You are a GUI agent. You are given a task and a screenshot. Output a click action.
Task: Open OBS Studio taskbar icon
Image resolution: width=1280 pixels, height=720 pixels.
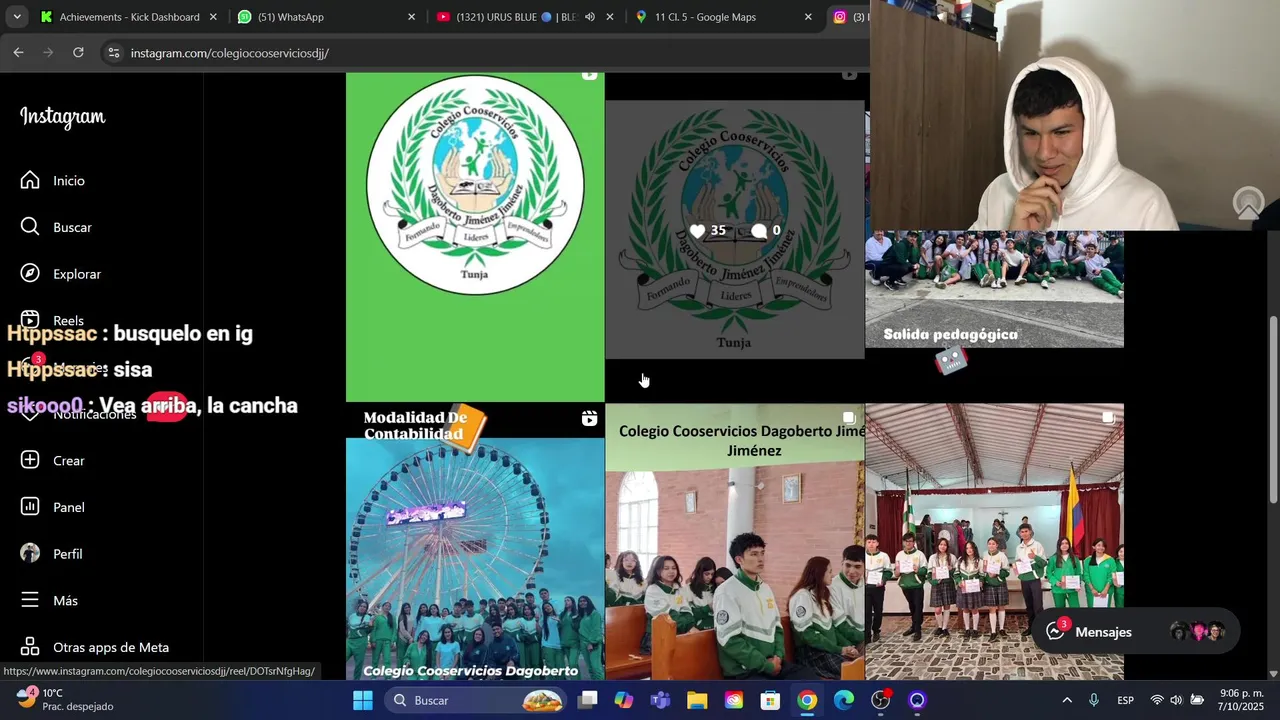pyautogui.click(x=881, y=700)
